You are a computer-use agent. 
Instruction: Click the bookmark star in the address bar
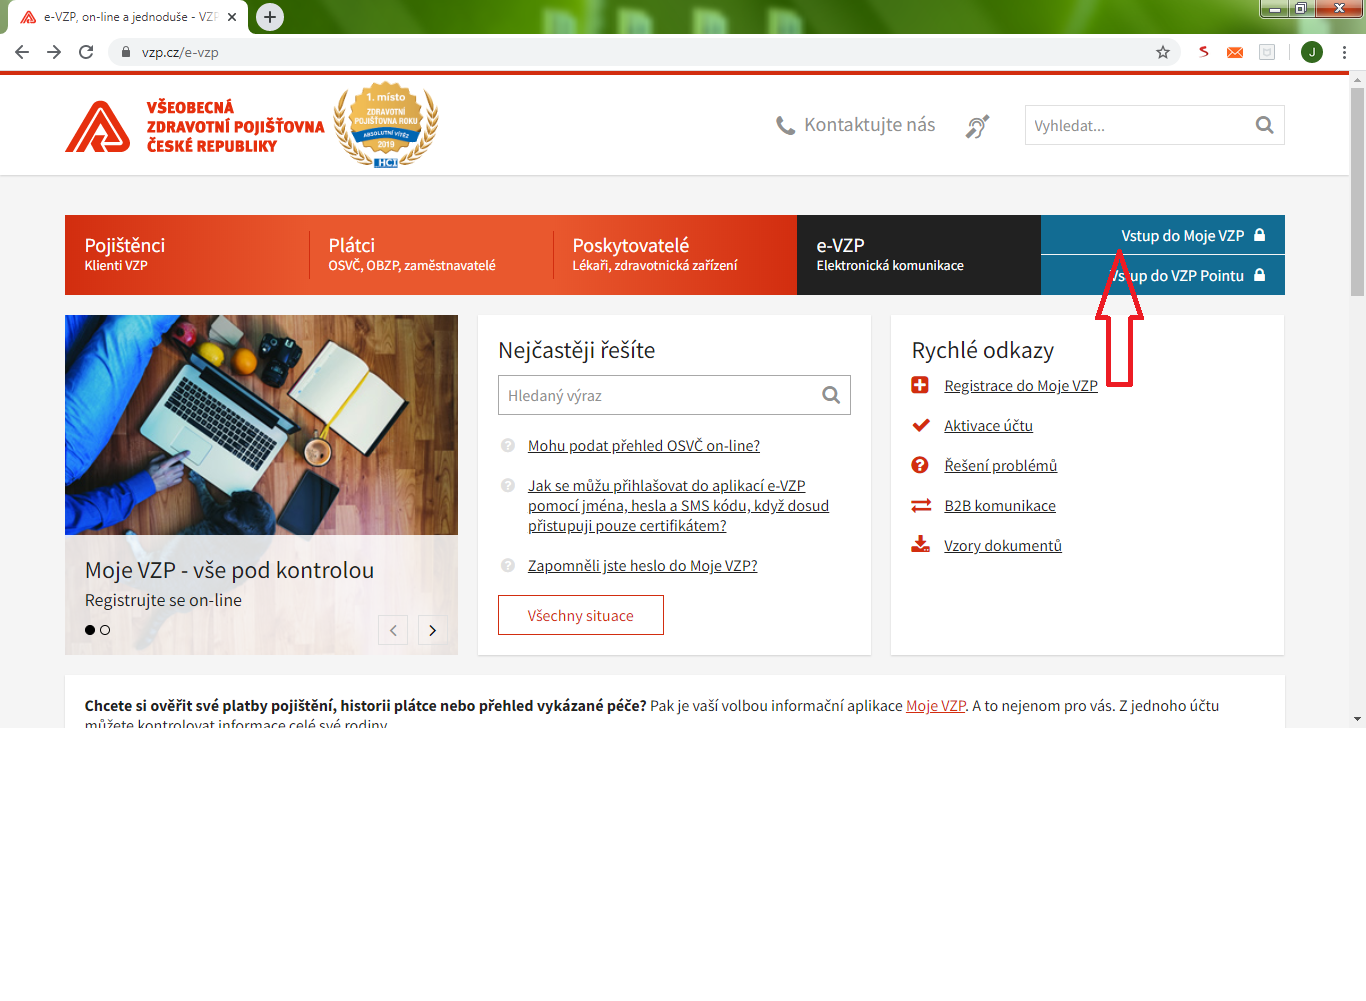[x=1163, y=51]
